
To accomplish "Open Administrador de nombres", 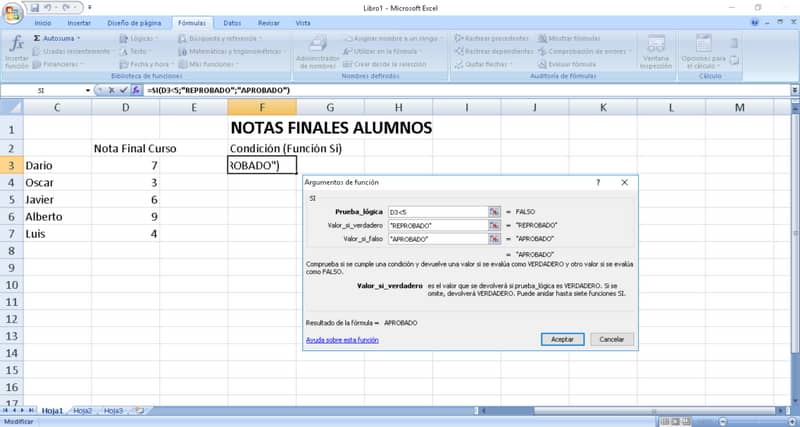I will (x=317, y=51).
